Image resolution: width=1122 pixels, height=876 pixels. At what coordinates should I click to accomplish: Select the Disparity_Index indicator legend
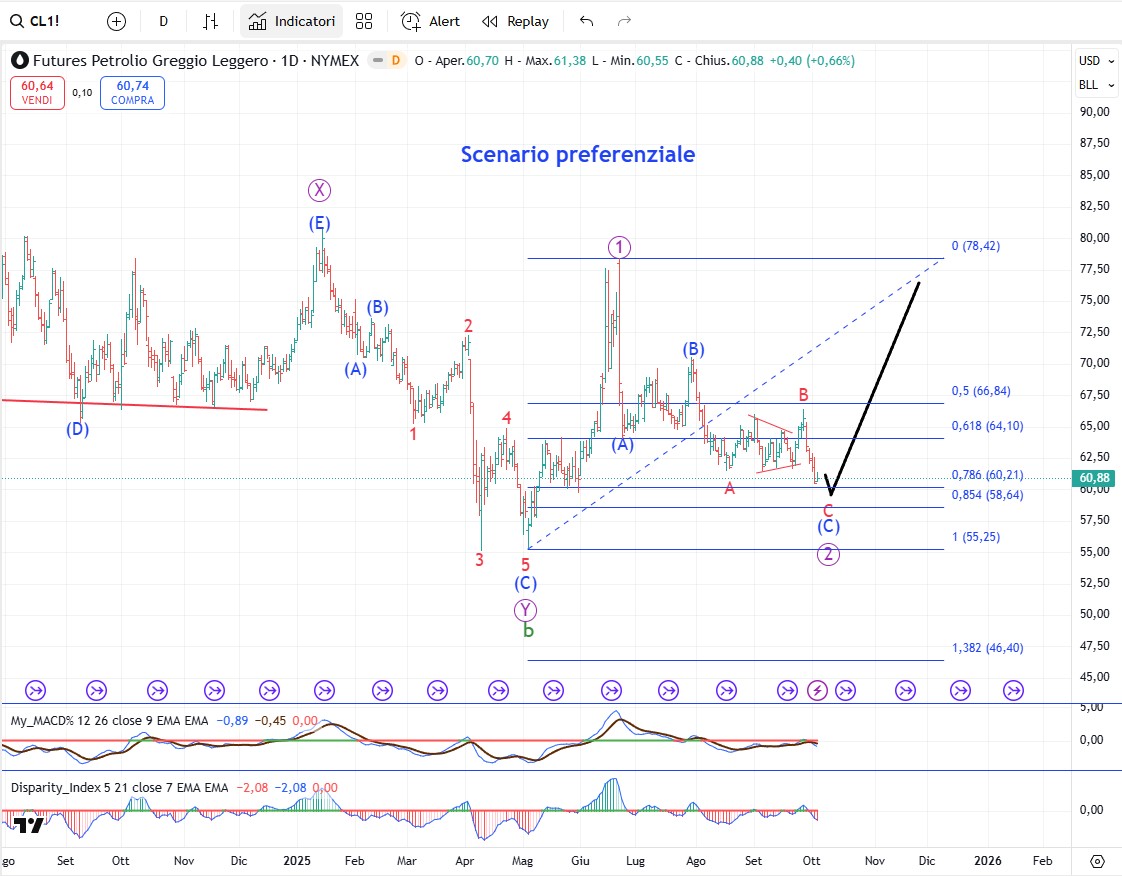119,787
